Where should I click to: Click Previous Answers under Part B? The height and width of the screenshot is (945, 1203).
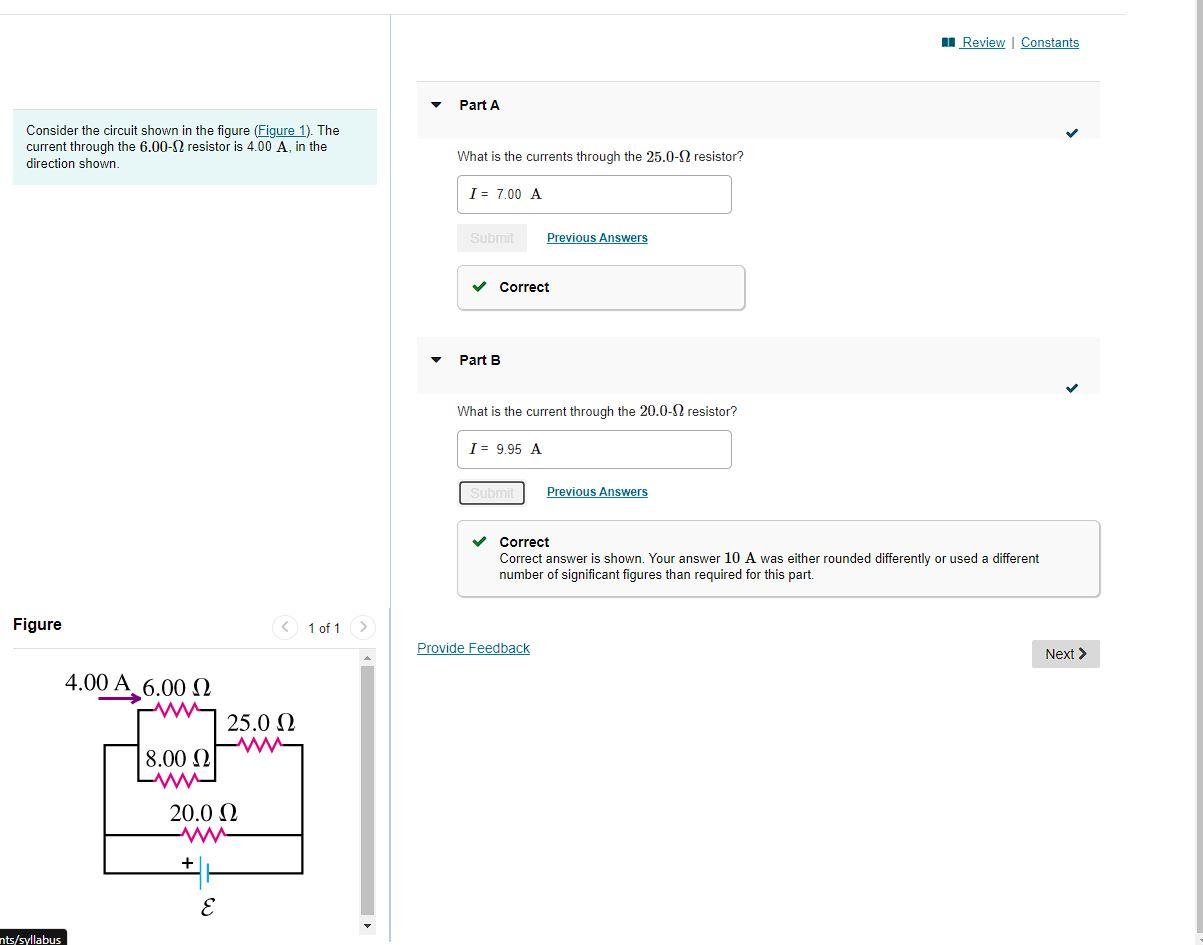click(596, 491)
